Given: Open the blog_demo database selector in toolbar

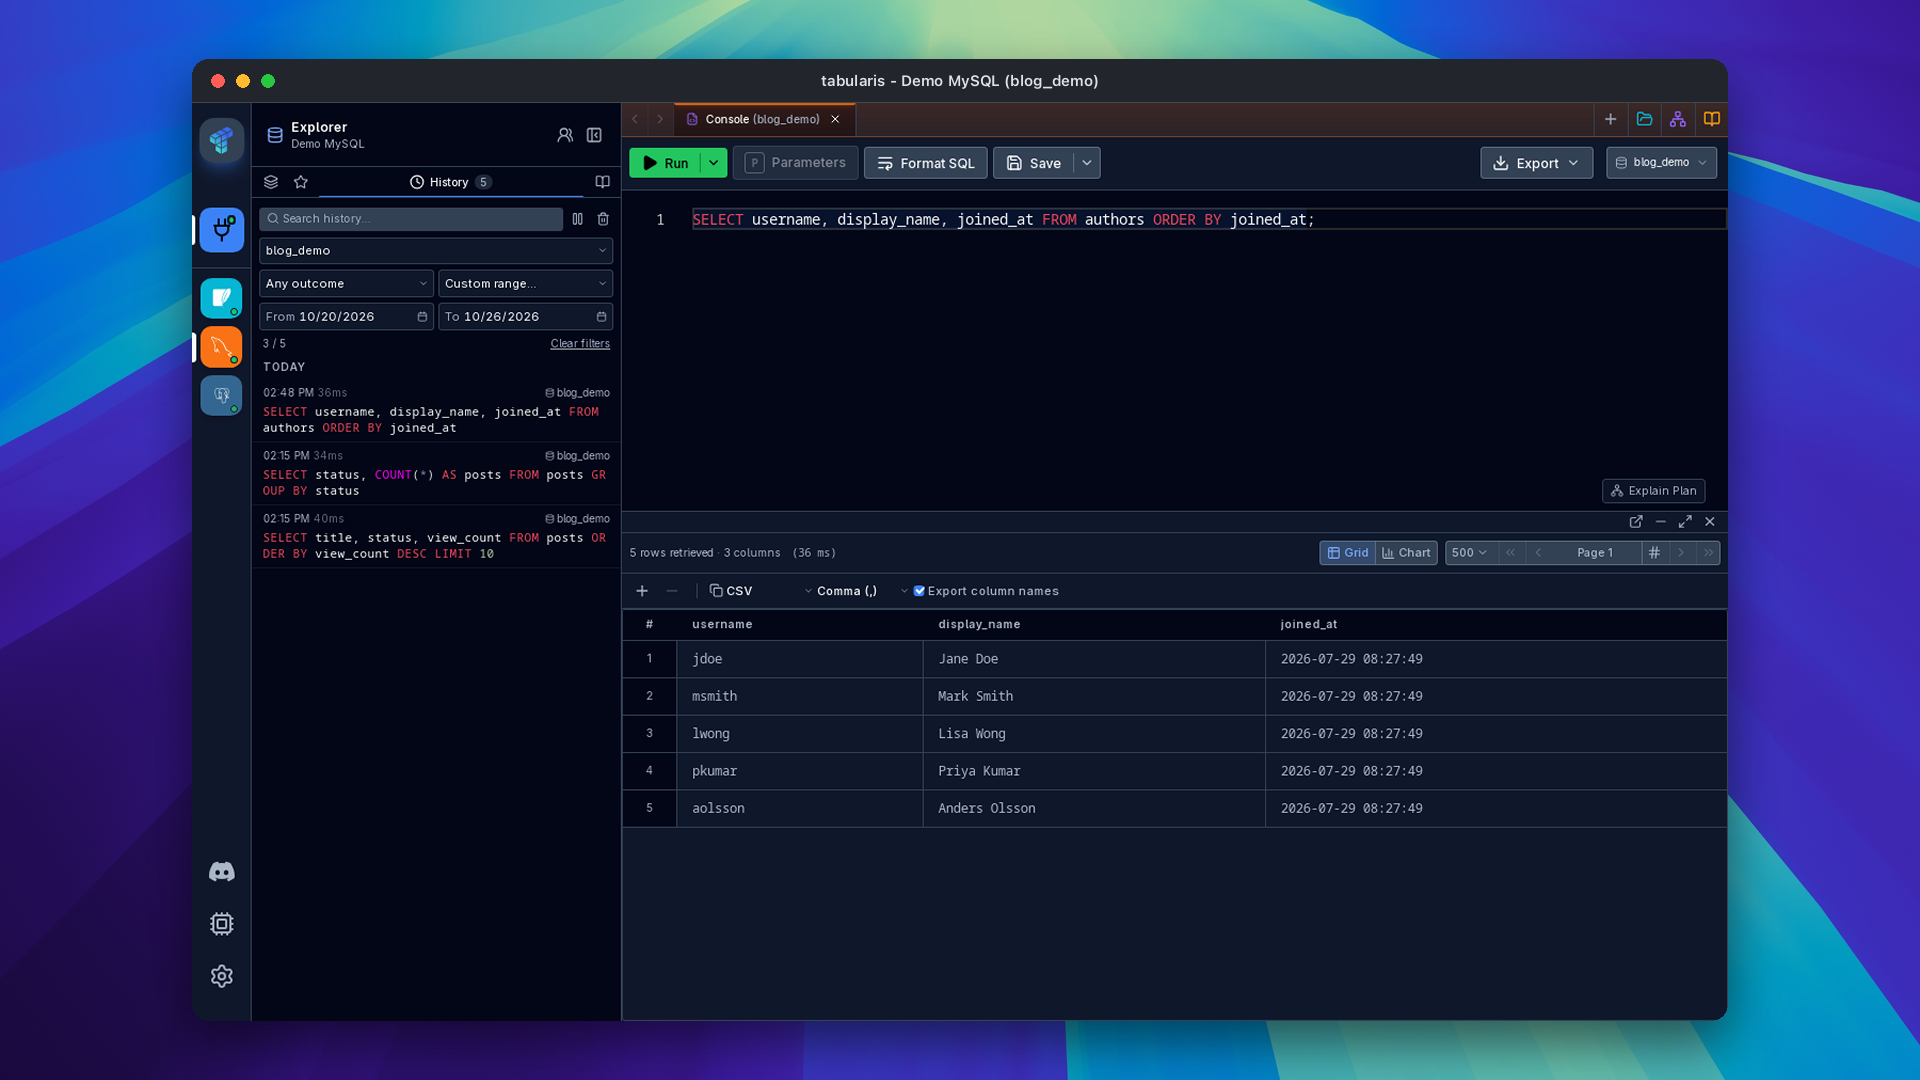Looking at the screenshot, I should 1661,163.
